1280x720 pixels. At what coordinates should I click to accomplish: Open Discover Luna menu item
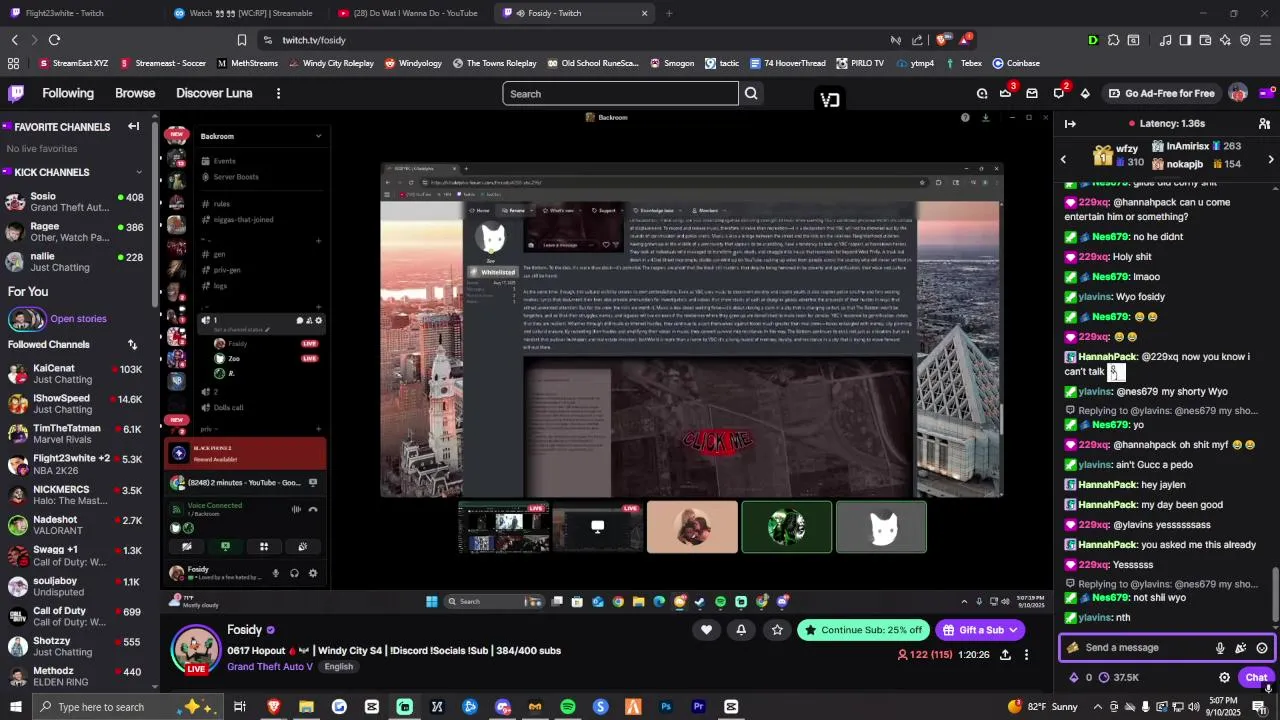point(214,93)
